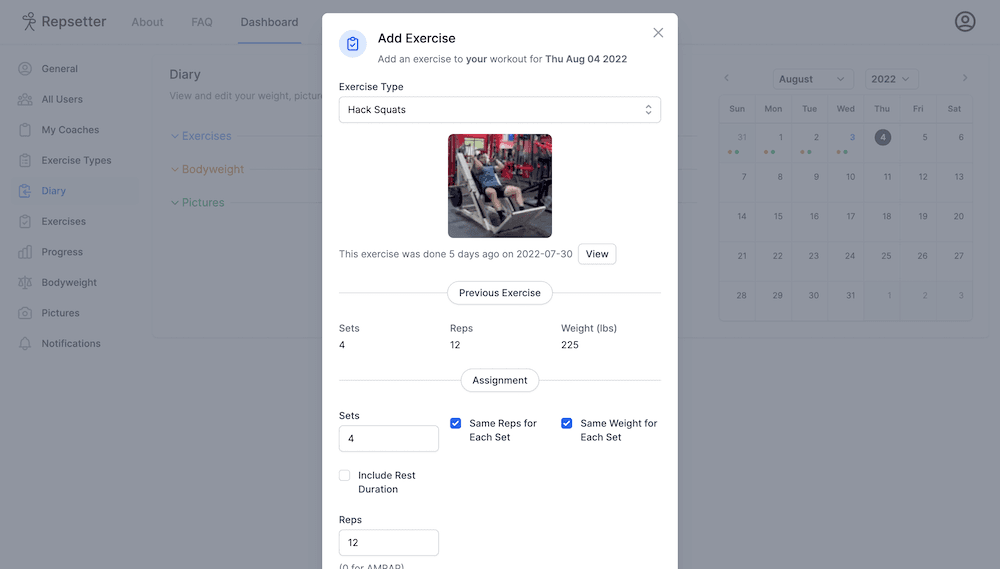Open the Exercise Type dropdown
Image resolution: width=1000 pixels, height=569 pixels.
coord(499,110)
